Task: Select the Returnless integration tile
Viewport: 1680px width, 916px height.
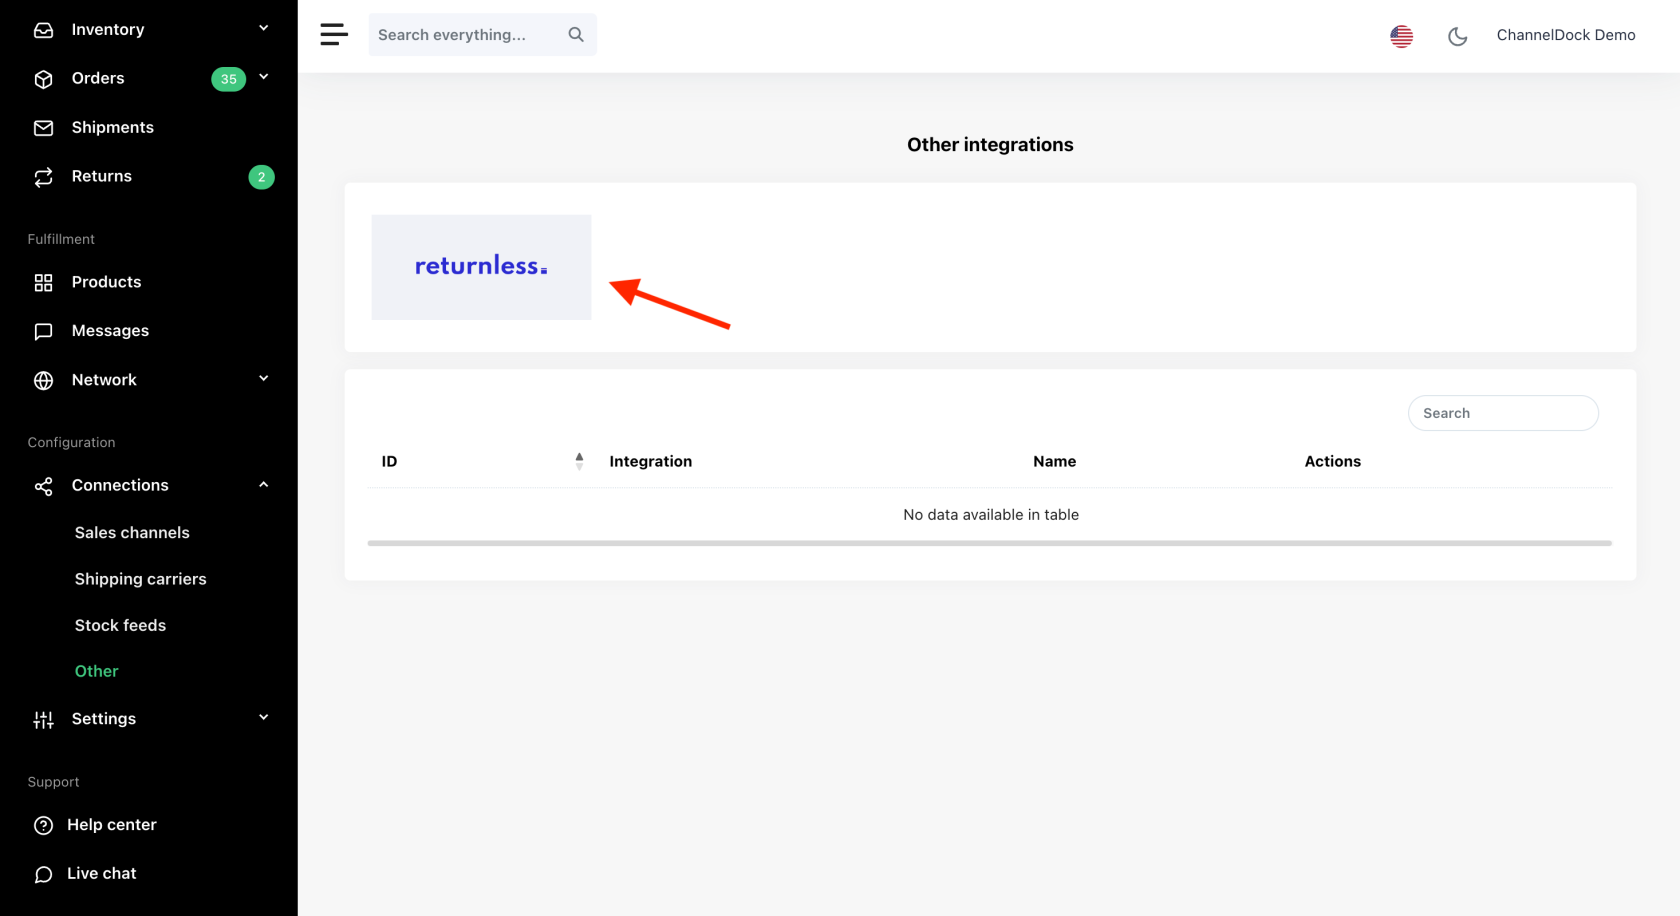Action: click(482, 267)
